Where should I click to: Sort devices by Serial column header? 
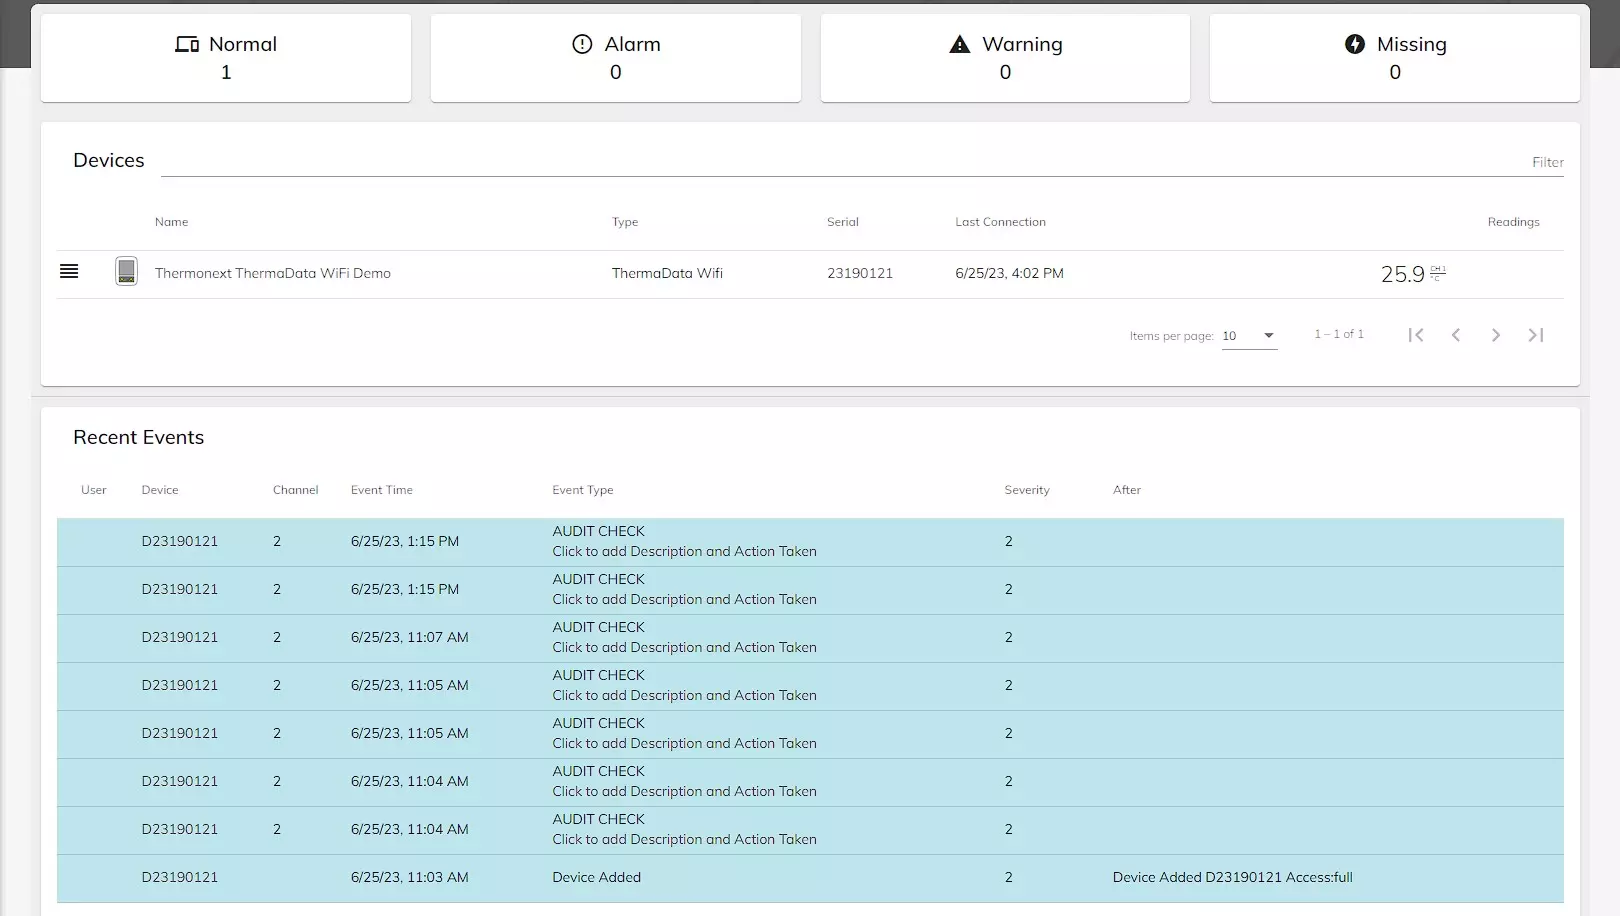tap(843, 222)
